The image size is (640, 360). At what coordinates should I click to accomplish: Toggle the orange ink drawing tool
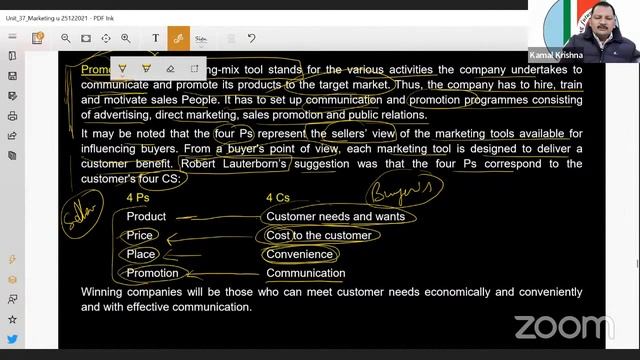[x=178, y=38]
